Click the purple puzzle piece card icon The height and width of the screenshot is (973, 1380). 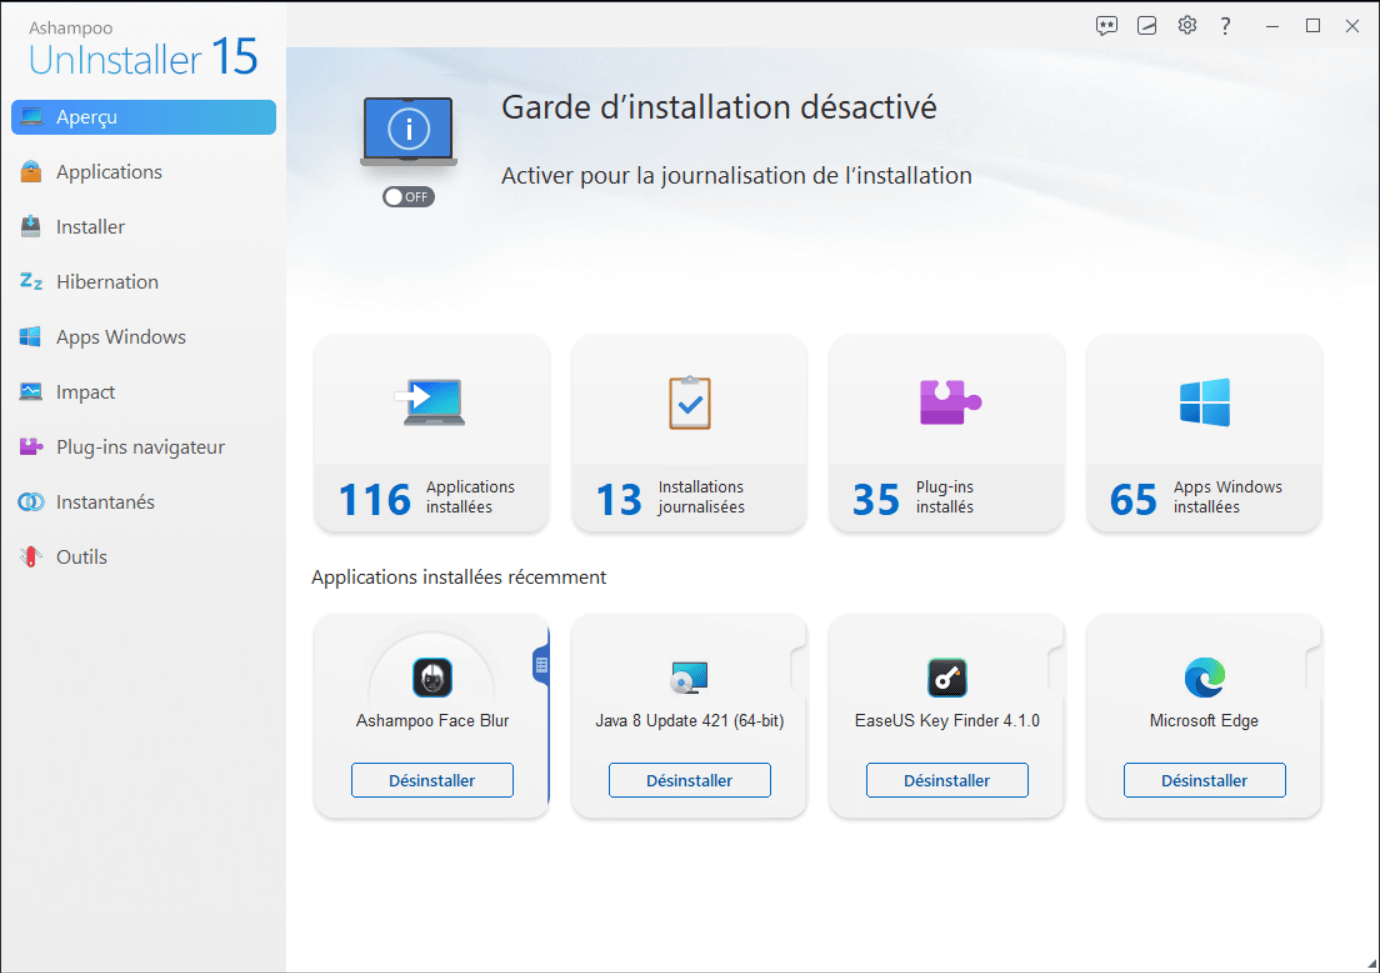(949, 402)
